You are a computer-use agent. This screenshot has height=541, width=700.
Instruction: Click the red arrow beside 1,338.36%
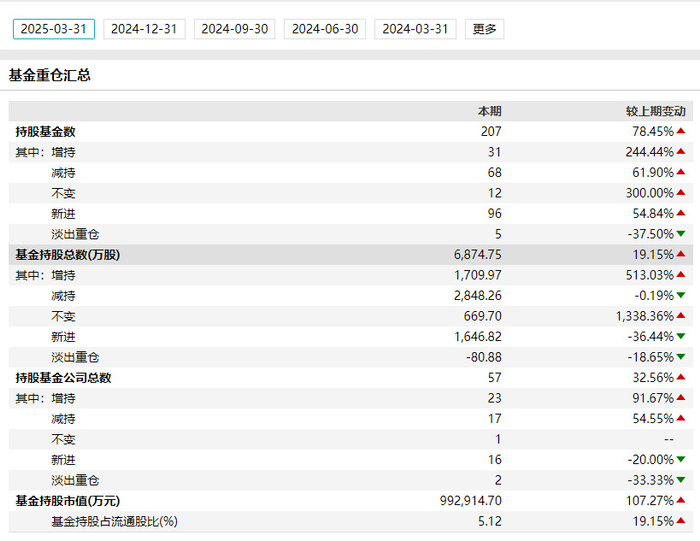681,316
